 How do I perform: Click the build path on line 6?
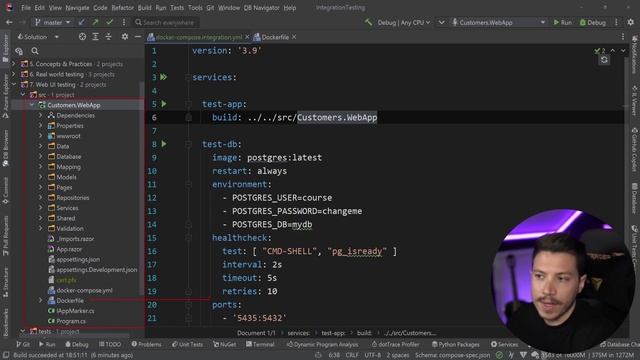point(312,118)
